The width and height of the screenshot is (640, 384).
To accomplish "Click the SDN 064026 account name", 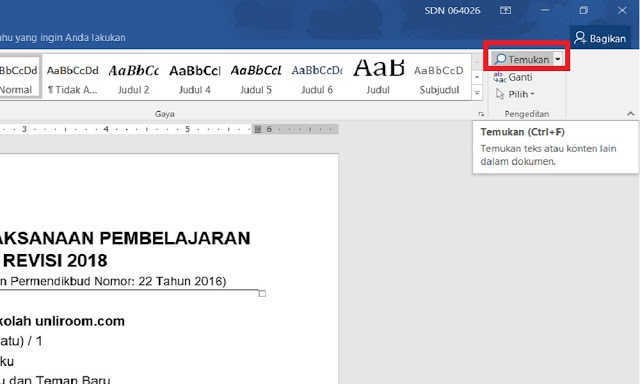I will click(452, 11).
